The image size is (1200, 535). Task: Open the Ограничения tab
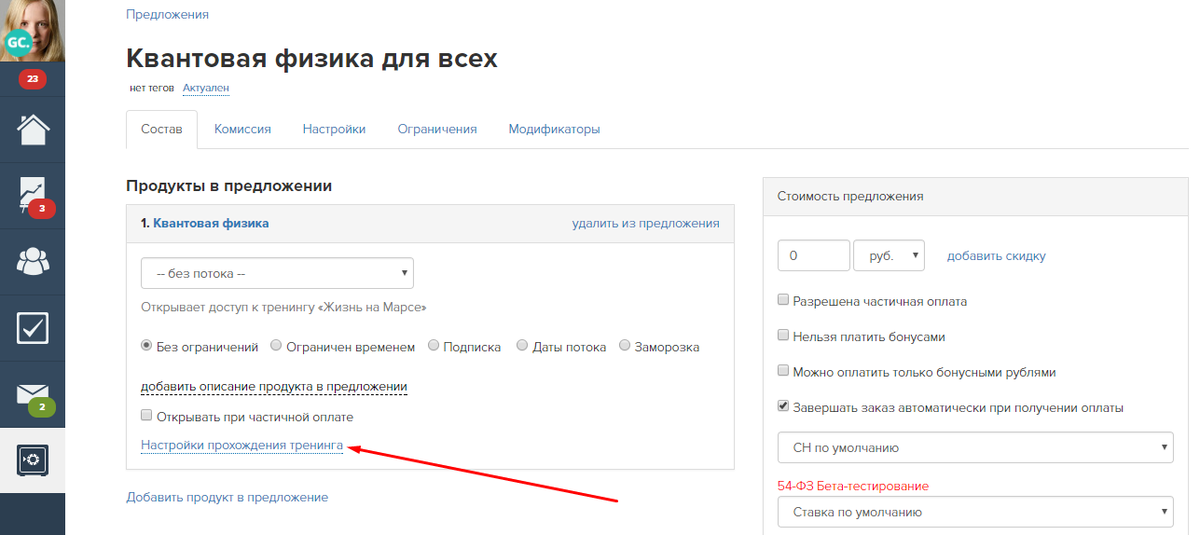[x=437, y=129]
